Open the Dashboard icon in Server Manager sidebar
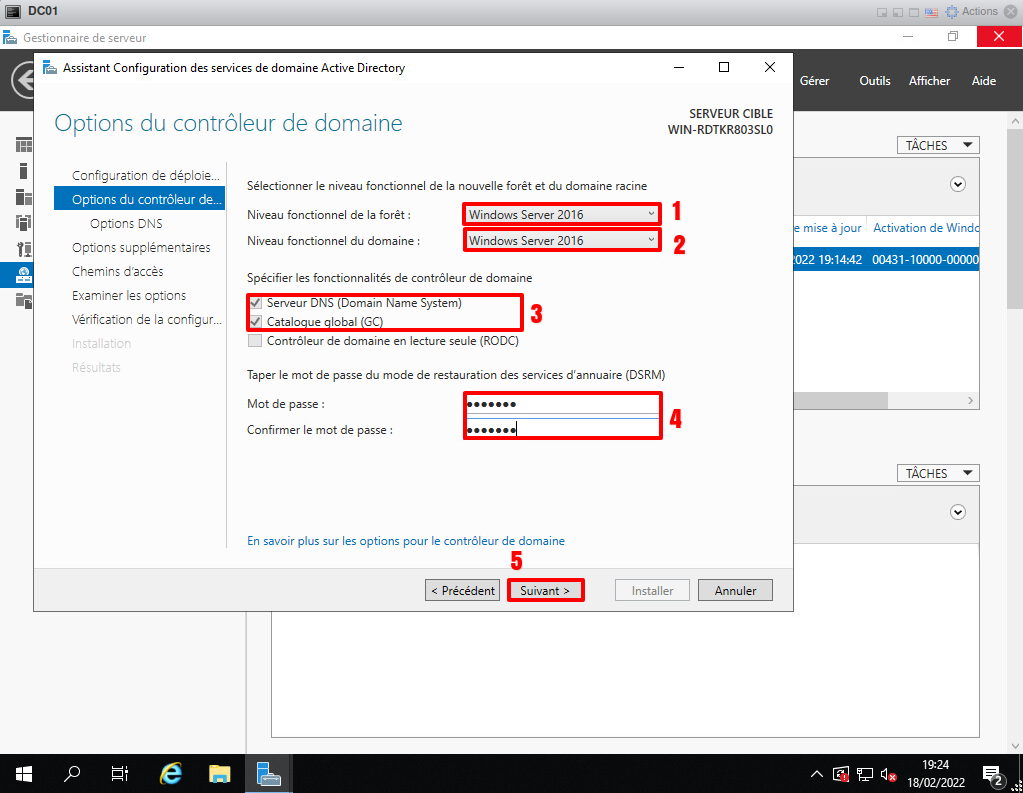This screenshot has width=1023, height=793. 23,146
